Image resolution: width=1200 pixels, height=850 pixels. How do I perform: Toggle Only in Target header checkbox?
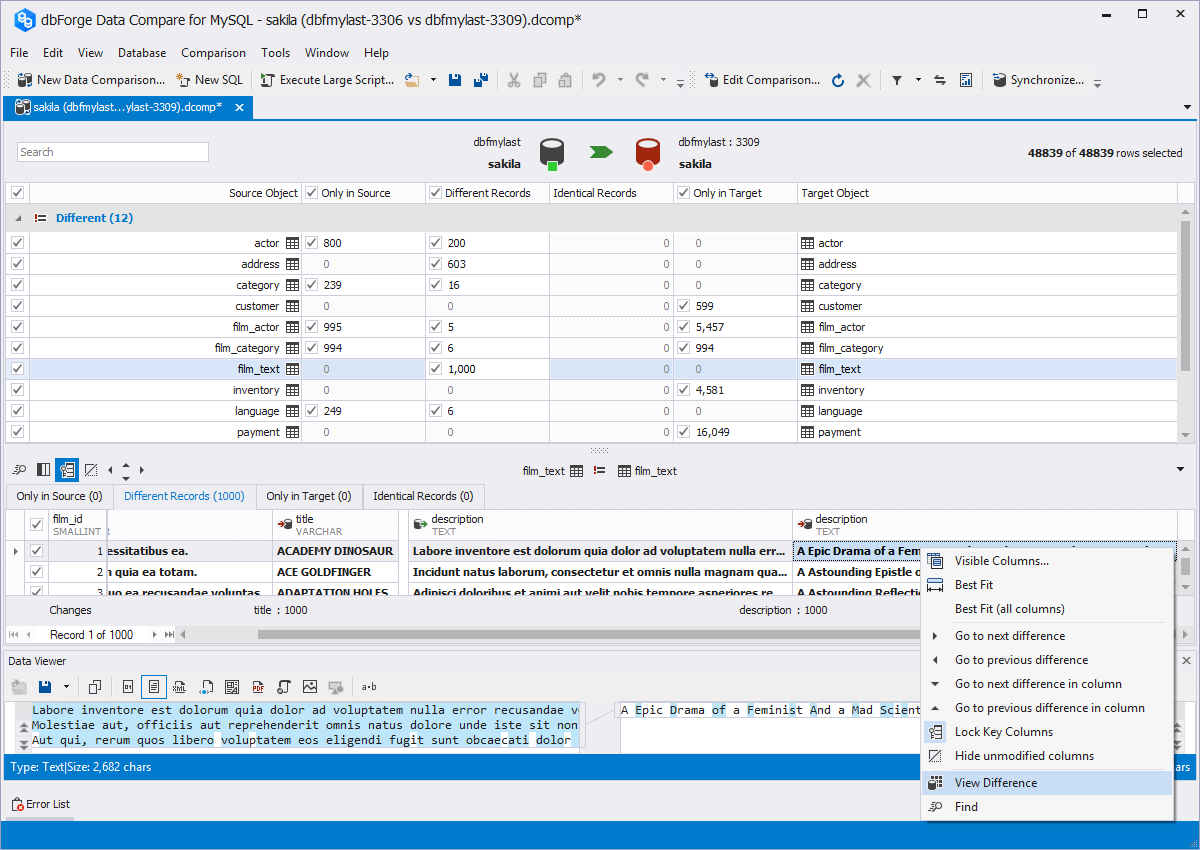pos(683,193)
